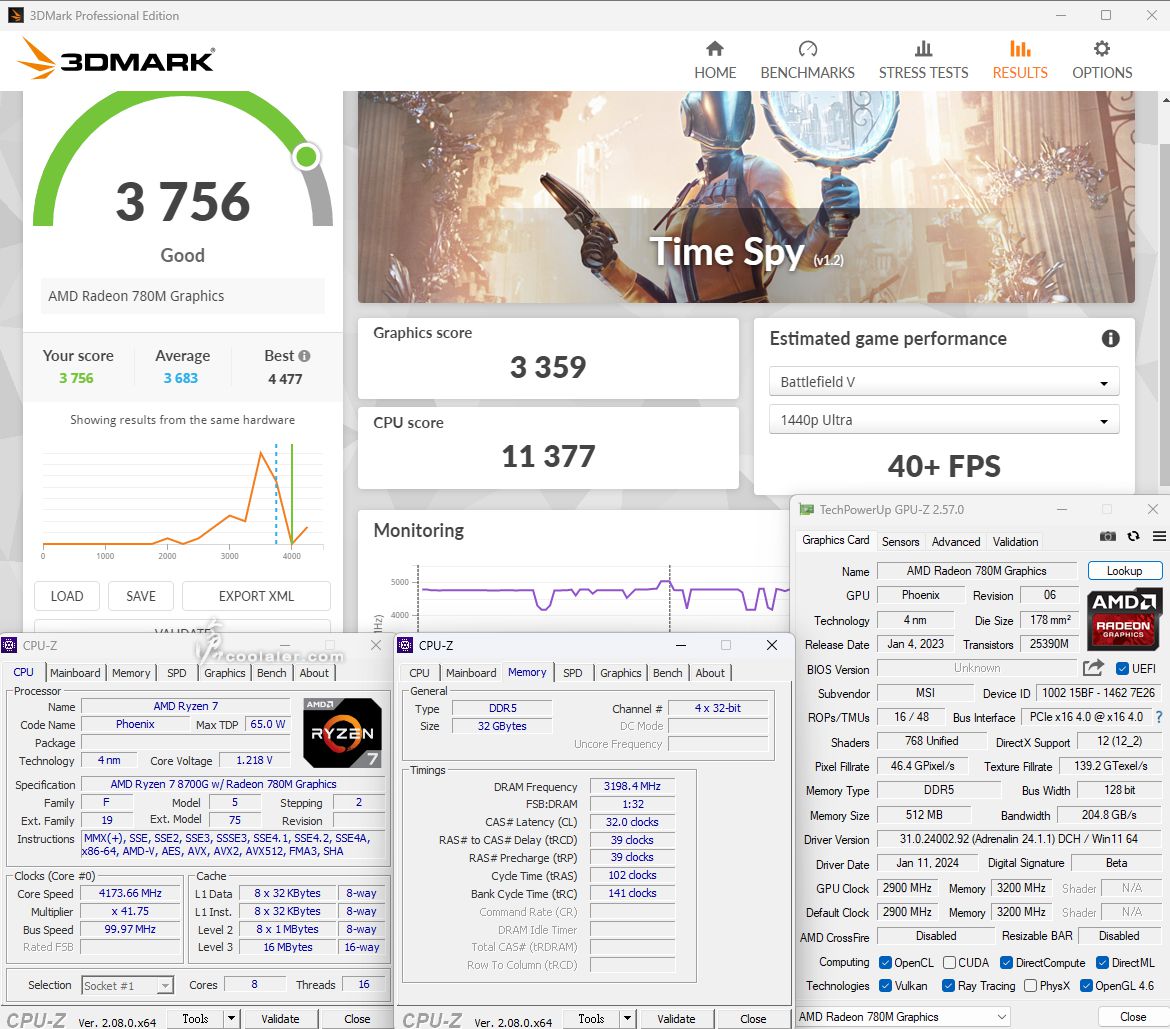Open the Options gear icon
1170x1029 pixels.
coord(1102,49)
